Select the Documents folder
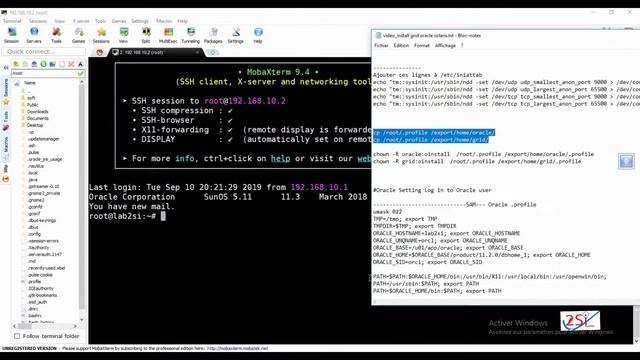The image size is (640, 360). [x=38, y=118]
